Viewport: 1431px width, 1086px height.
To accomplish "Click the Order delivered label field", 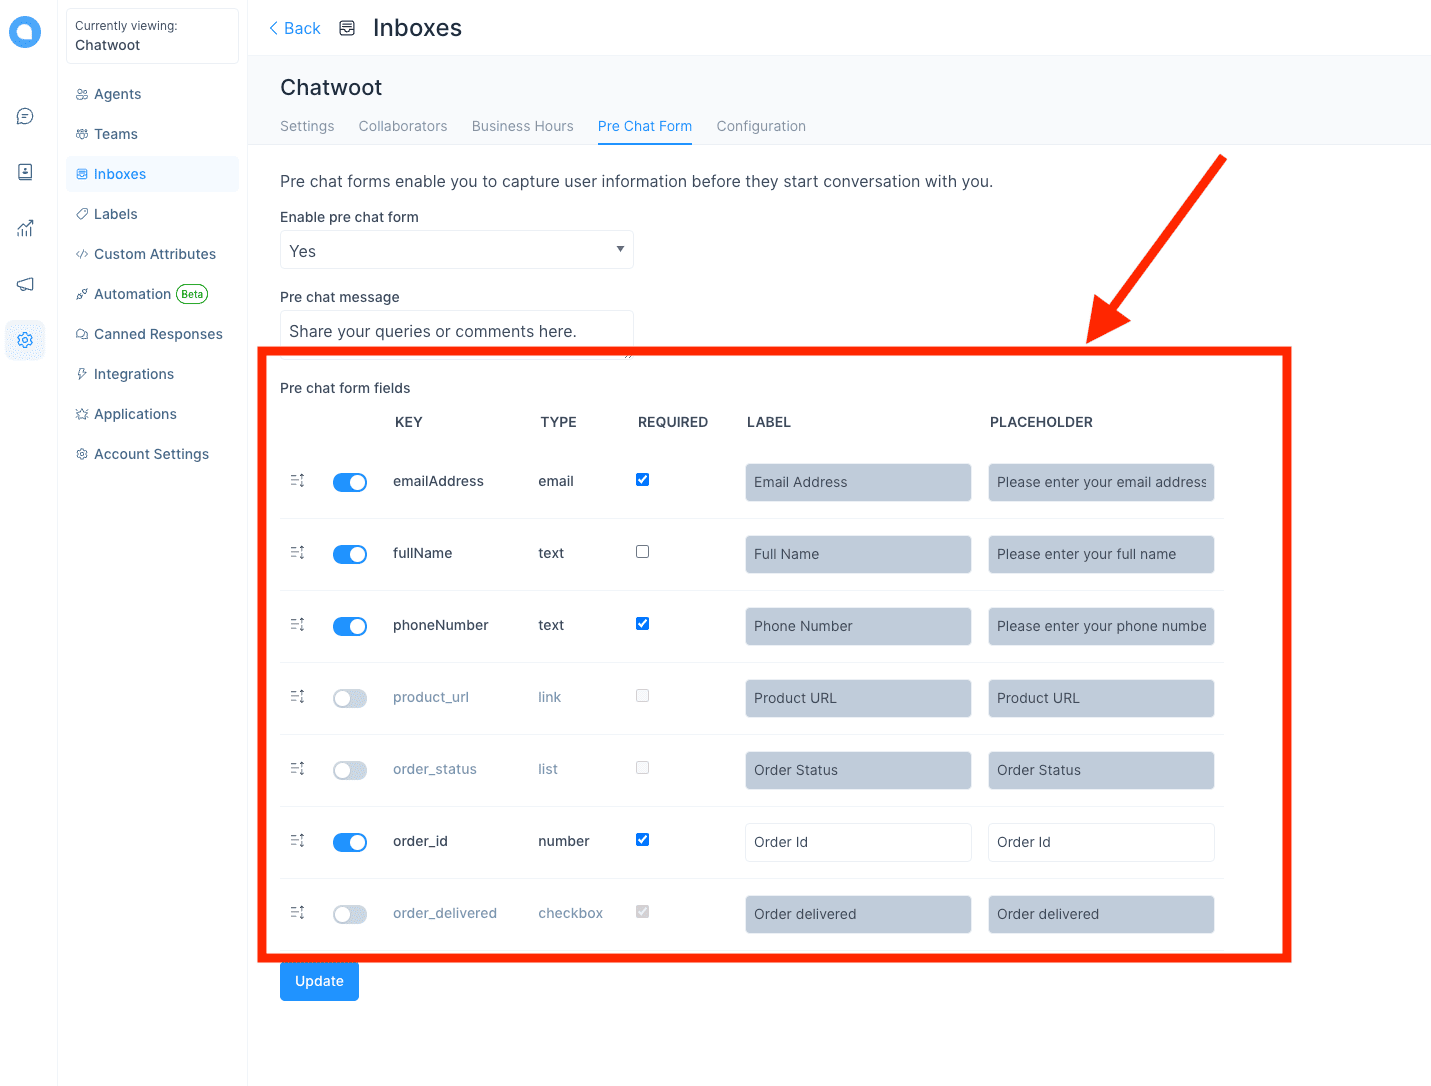I will 858,914.
